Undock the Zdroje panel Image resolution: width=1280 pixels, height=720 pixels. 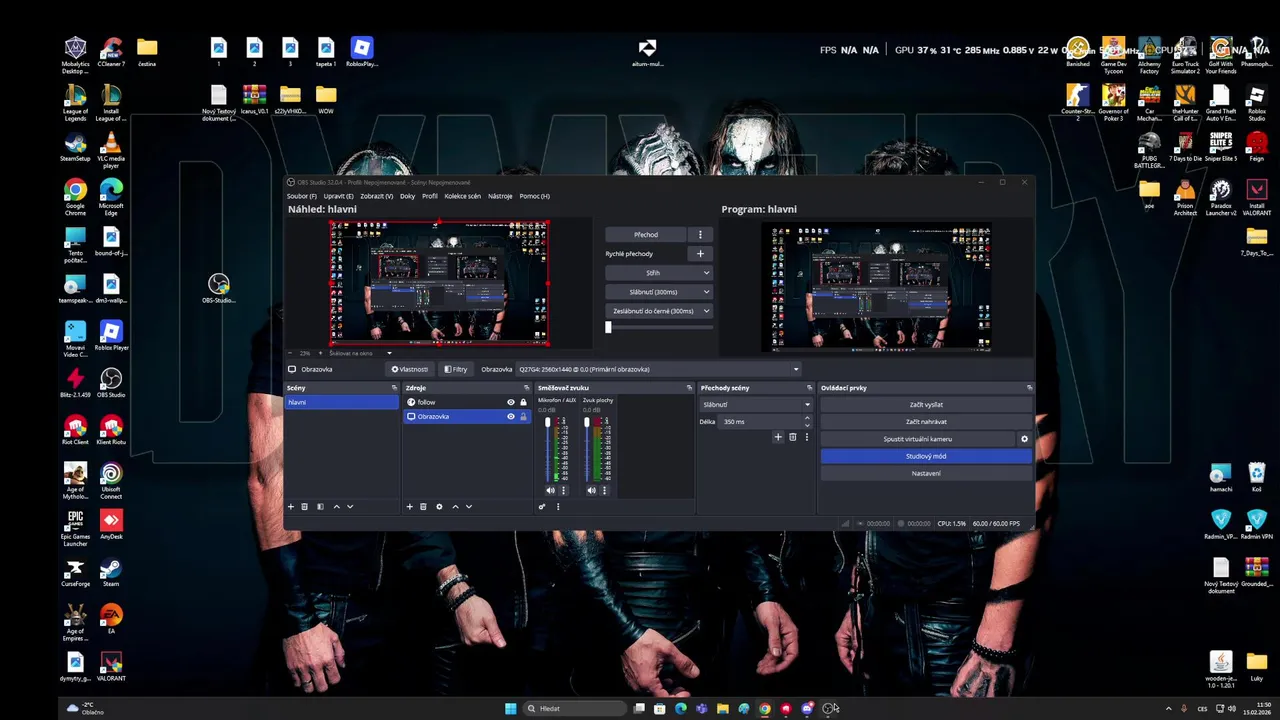click(526, 388)
